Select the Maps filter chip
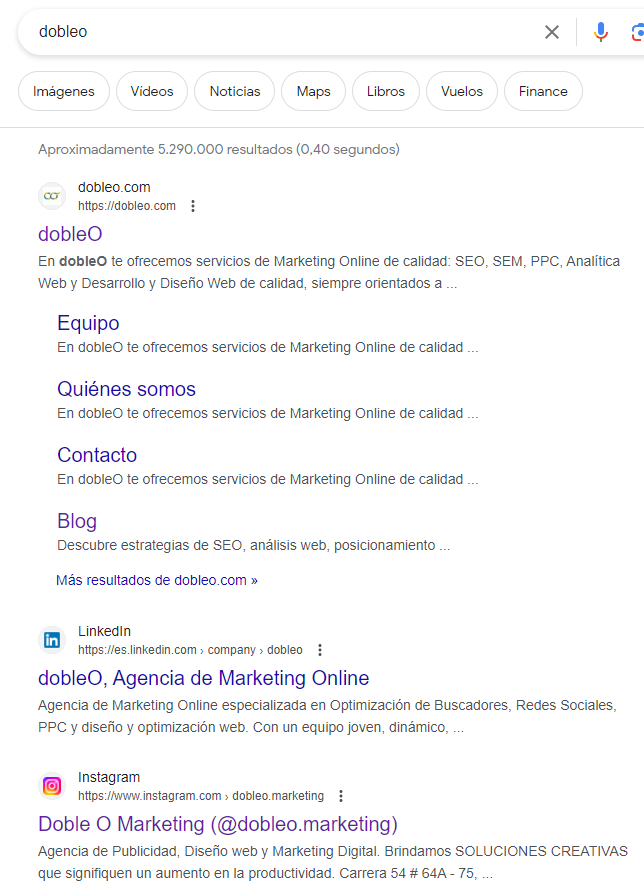Image resolution: width=644 pixels, height=896 pixels. (x=313, y=91)
